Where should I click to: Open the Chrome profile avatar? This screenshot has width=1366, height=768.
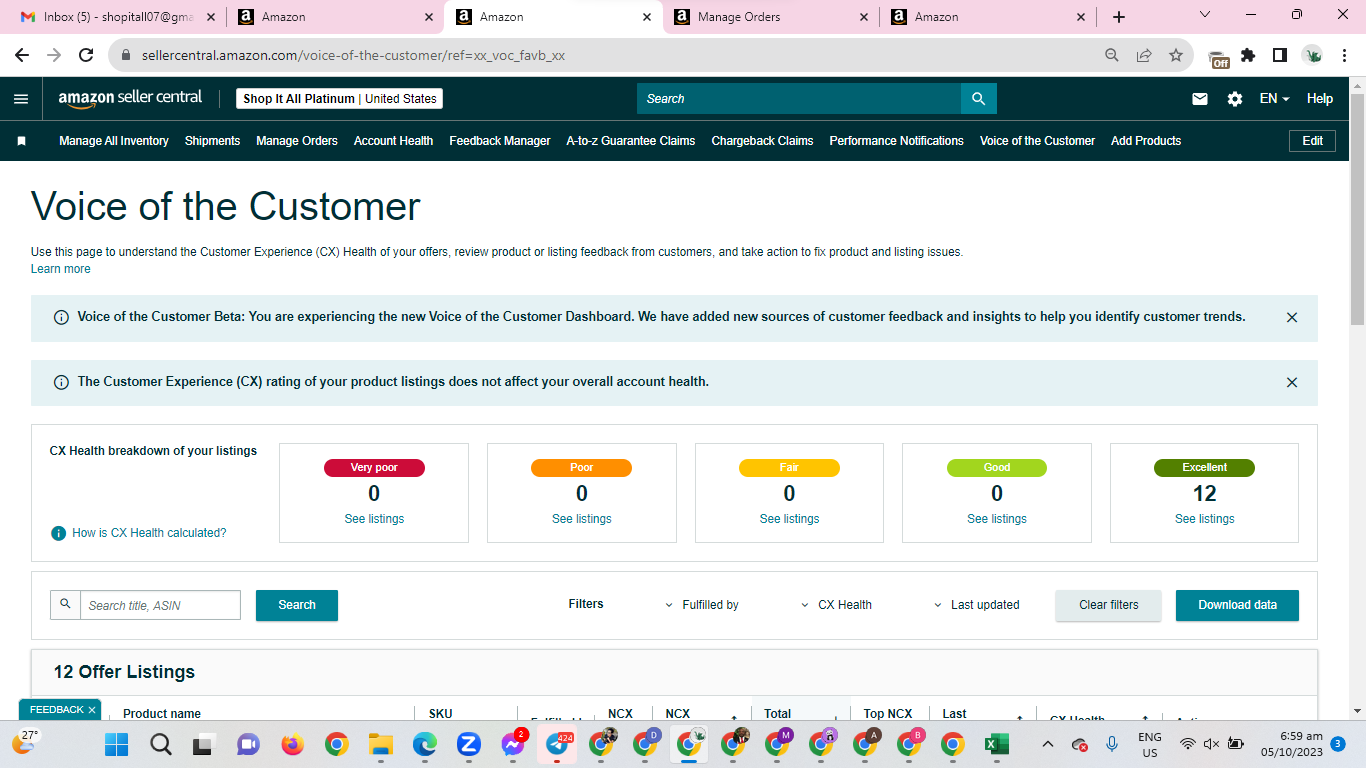click(1312, 56)
